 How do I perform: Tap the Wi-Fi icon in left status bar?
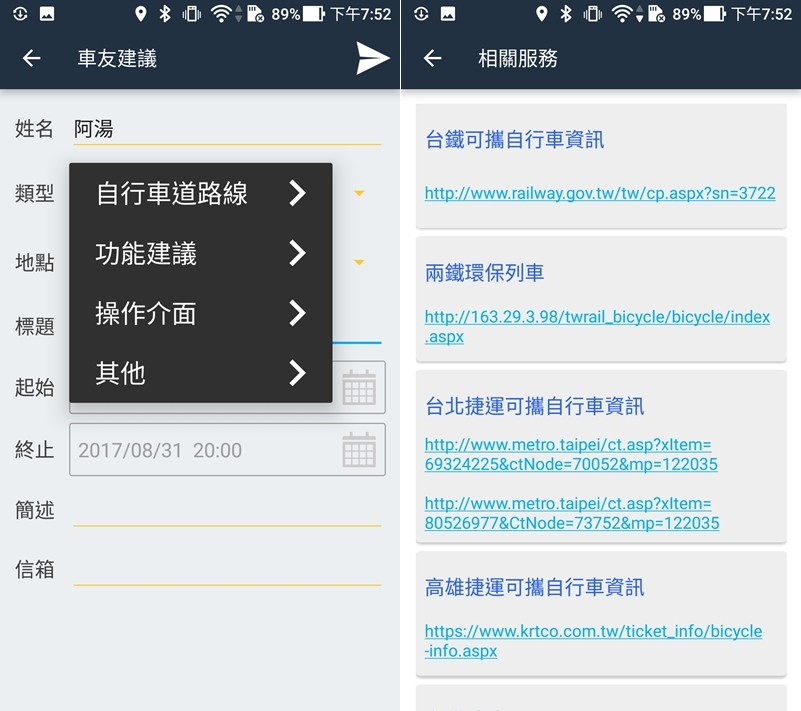tap(221, 14)
